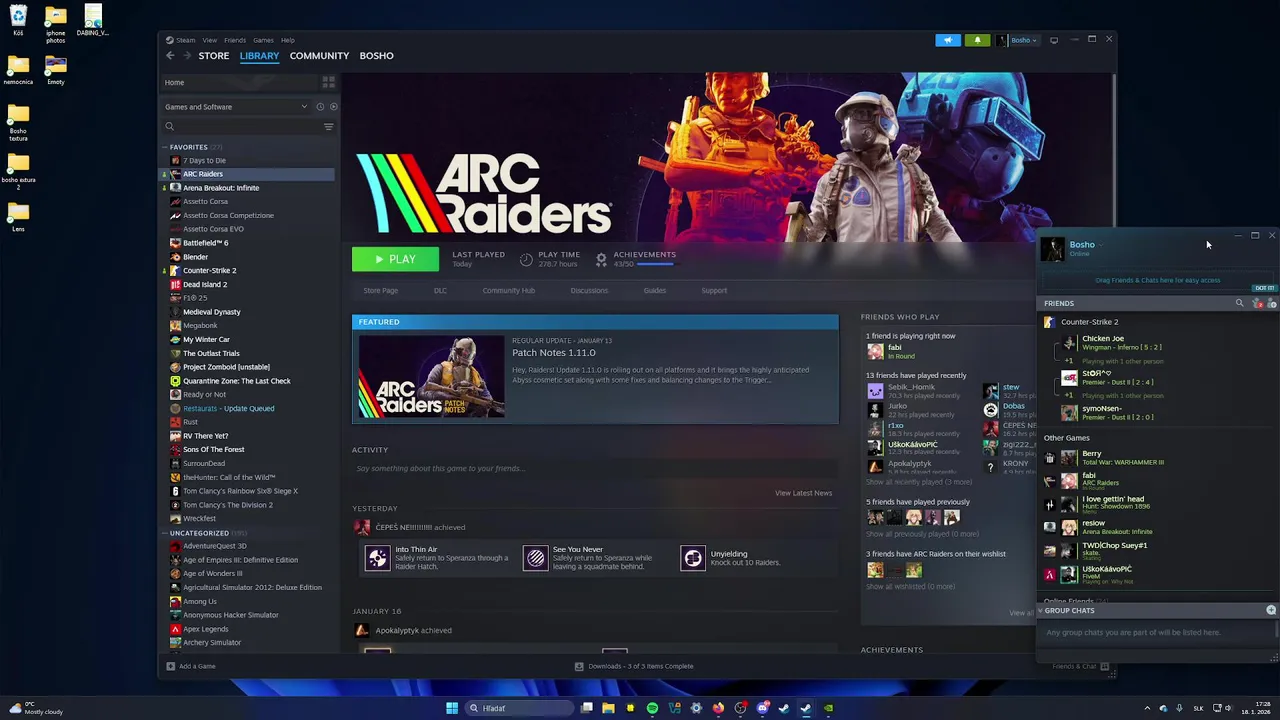Screen dimensions: 1280x720
Task: Search friends list magnifier icon
Action: coord(1239,303)
